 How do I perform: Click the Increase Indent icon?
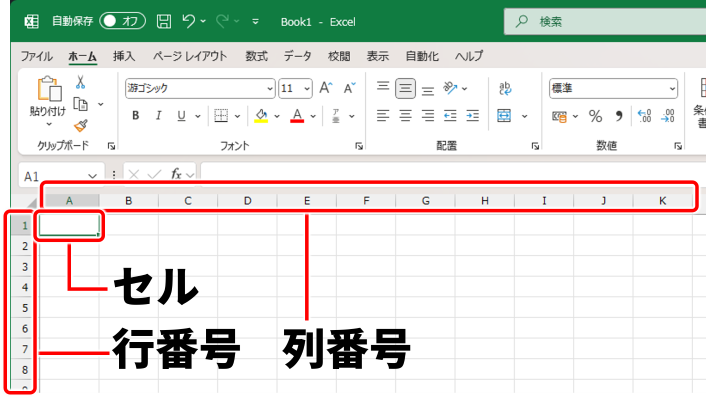tap(472, 116)
